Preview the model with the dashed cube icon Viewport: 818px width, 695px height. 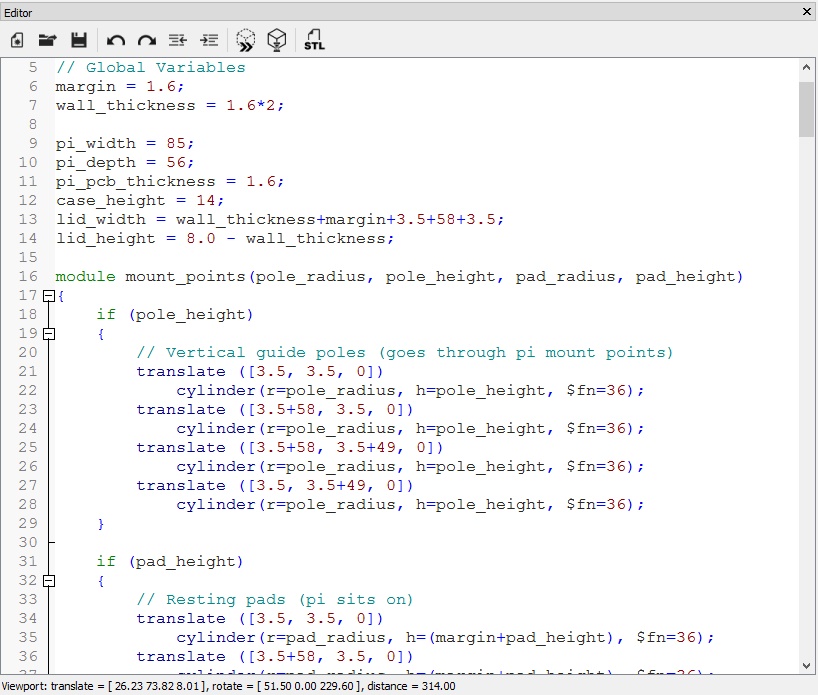click(246, 40)
